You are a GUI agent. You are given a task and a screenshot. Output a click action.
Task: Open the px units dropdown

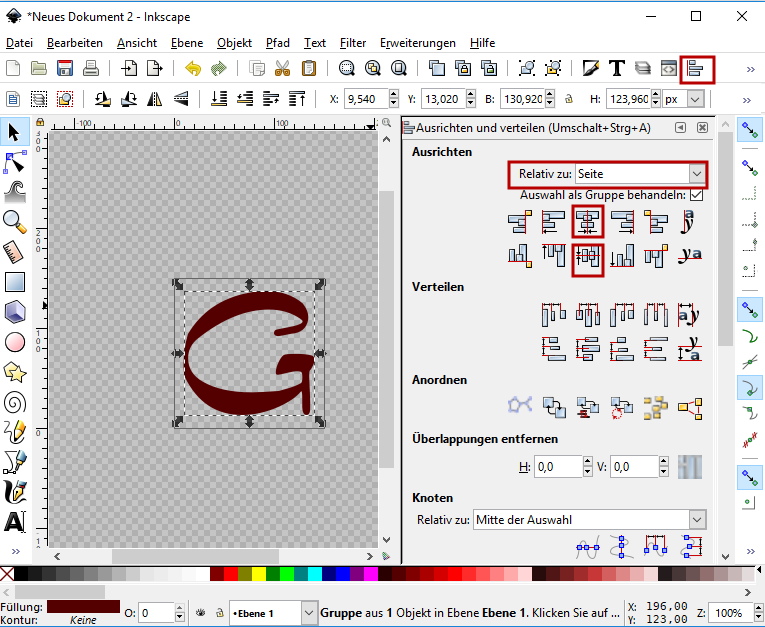coord(696,99)
